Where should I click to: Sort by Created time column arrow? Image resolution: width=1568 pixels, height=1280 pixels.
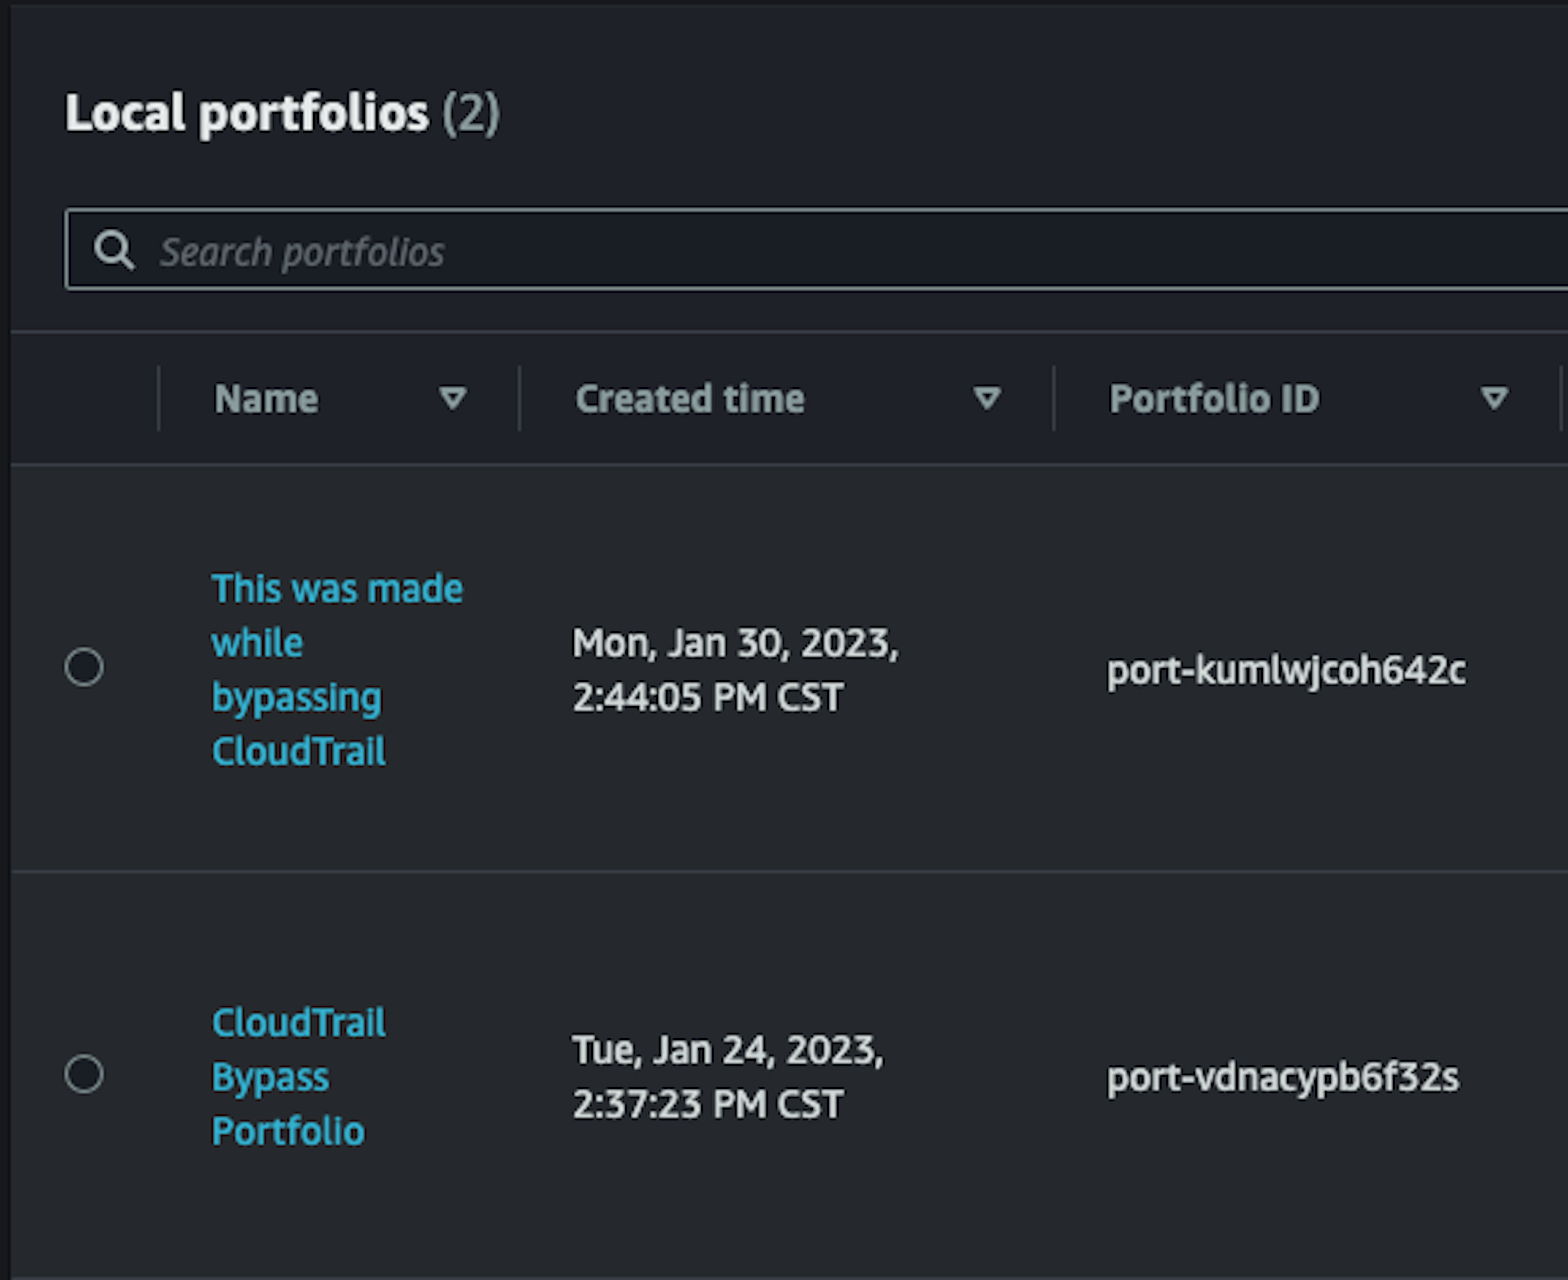coord(987,399)
